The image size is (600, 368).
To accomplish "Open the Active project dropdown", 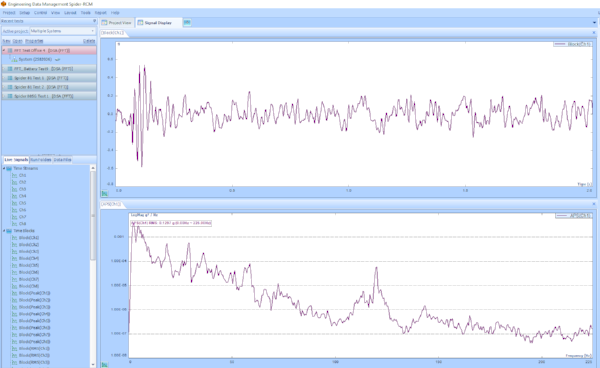I will [62, 31].
